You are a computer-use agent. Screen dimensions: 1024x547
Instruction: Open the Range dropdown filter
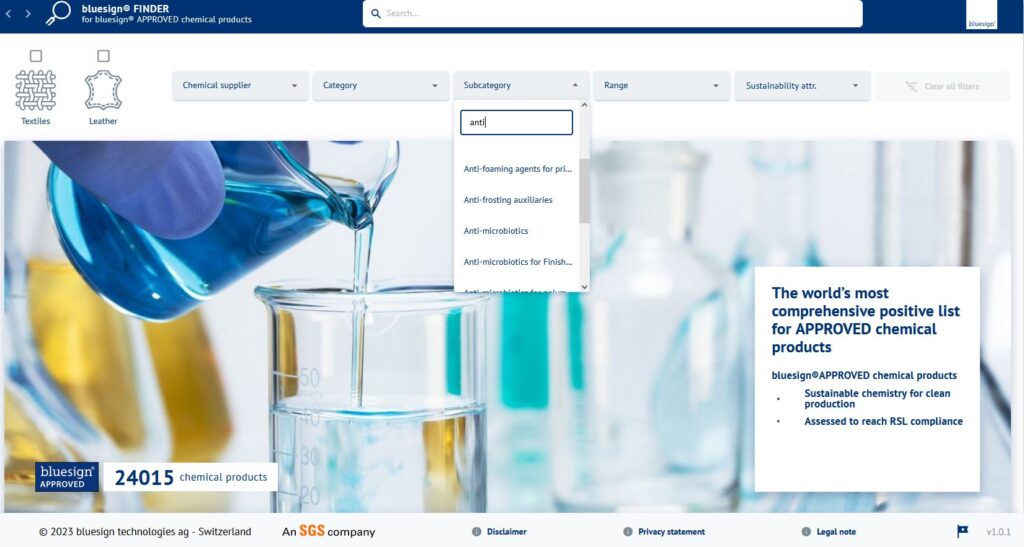(661, 86)
